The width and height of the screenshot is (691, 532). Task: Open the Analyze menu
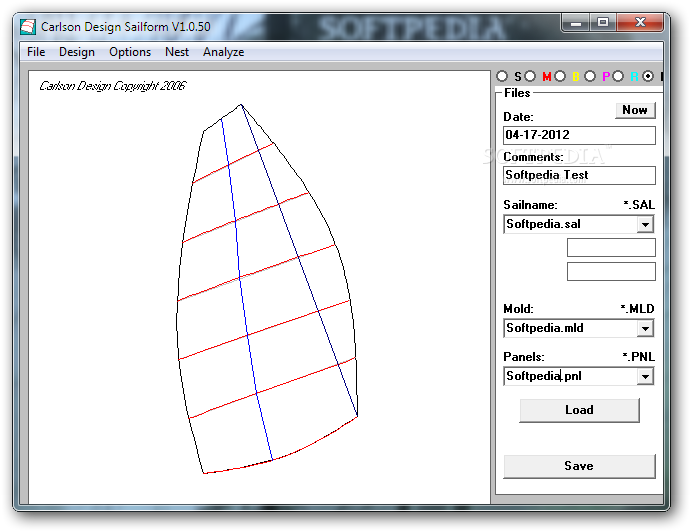pyautogui.click(x=223, y=52)
